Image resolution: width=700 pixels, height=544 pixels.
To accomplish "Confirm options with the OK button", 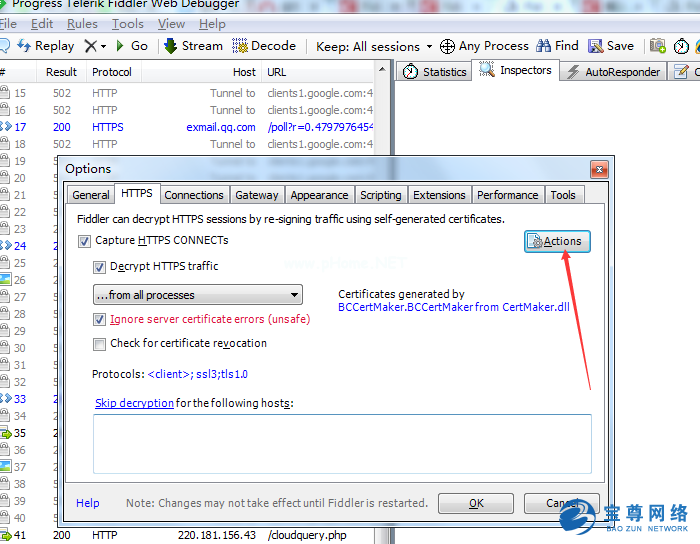I will pyautogui.click(x=476, y=503).
